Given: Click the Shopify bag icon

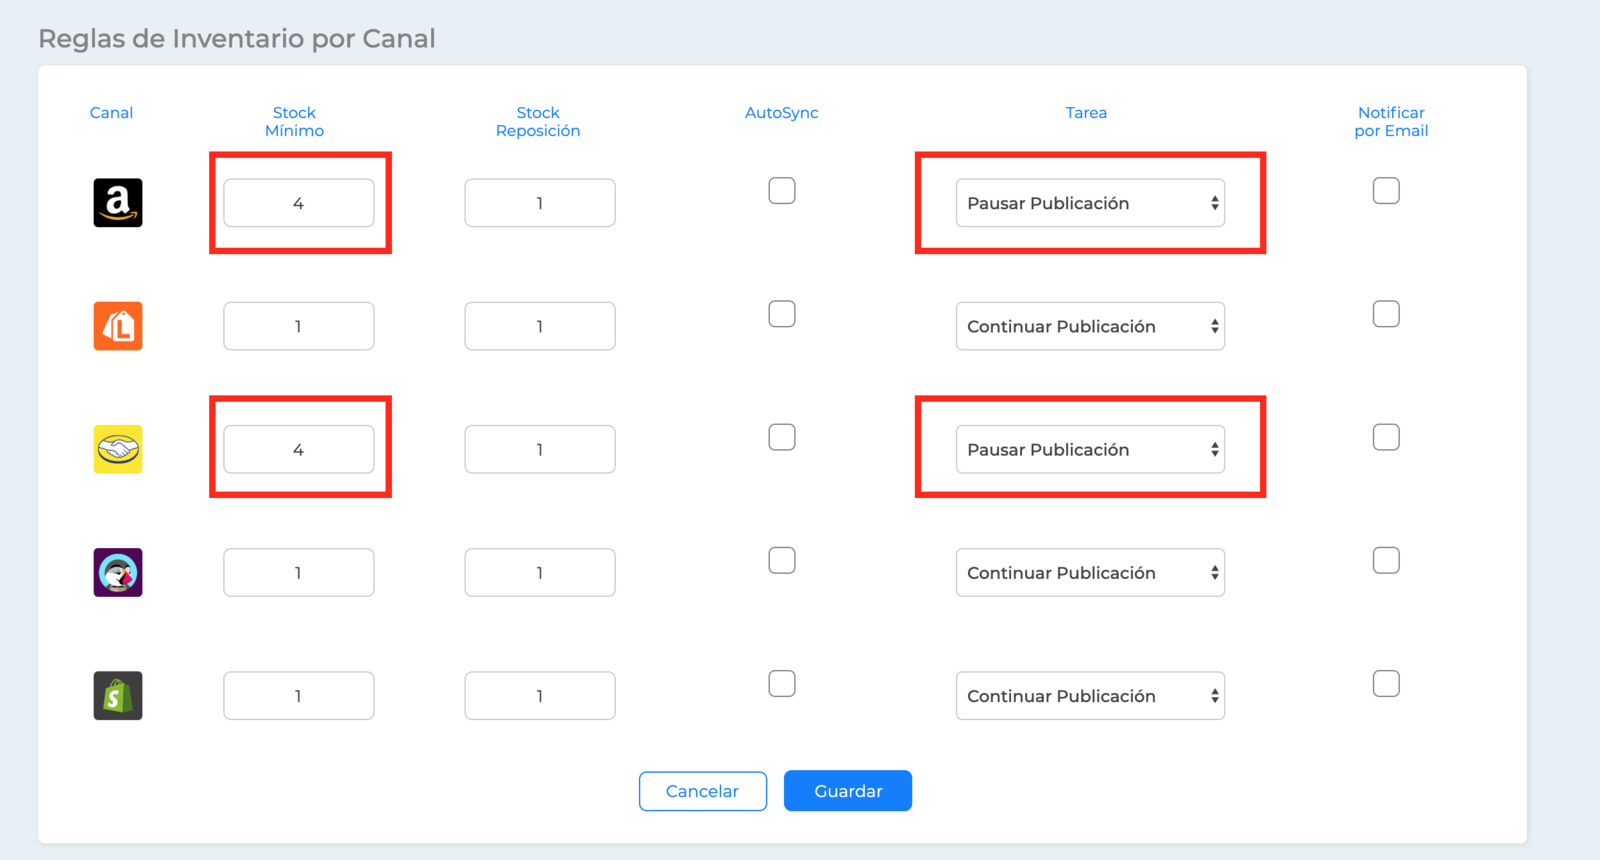Looking at the screenshot, I should coord(118,695).
